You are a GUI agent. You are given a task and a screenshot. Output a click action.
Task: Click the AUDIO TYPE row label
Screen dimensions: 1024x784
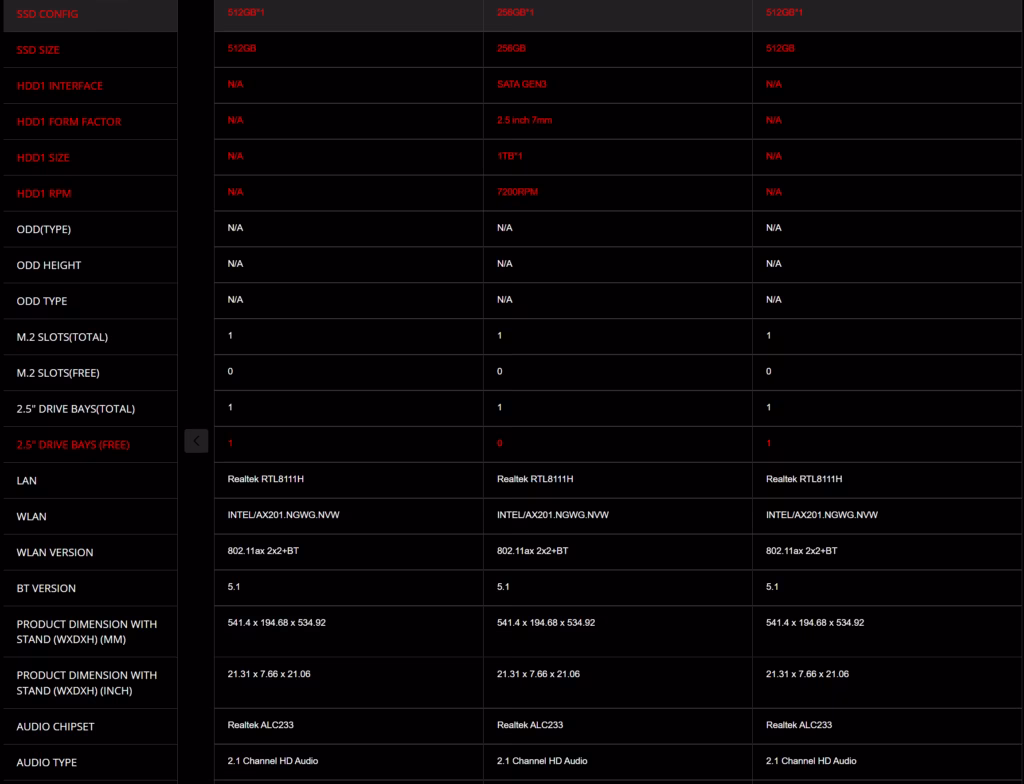click(x=46, y=762)
